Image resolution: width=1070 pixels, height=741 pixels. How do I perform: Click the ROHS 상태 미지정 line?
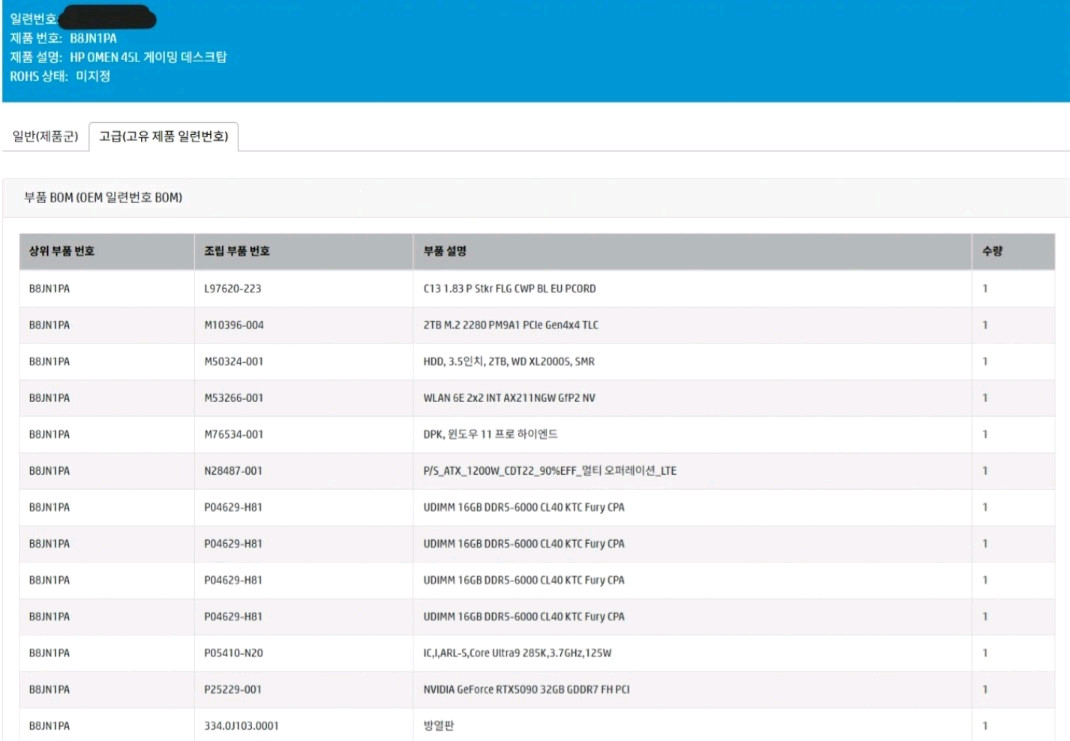tap(60, 76)
